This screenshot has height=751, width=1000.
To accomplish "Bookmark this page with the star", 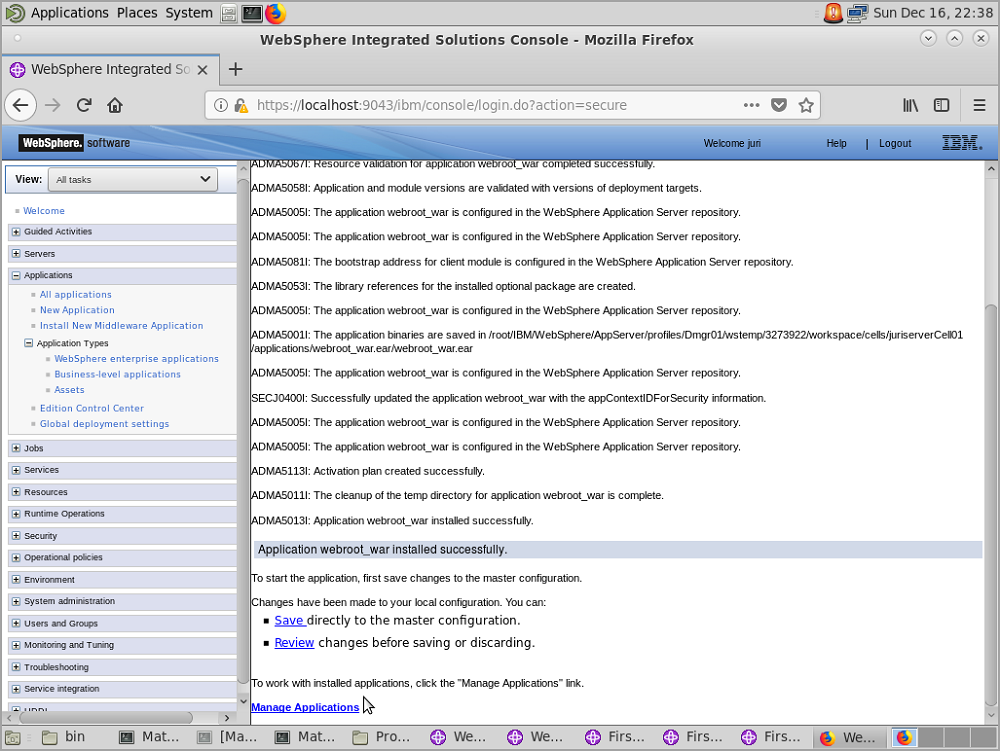I will pyautogui.click(x=806, y=105).
